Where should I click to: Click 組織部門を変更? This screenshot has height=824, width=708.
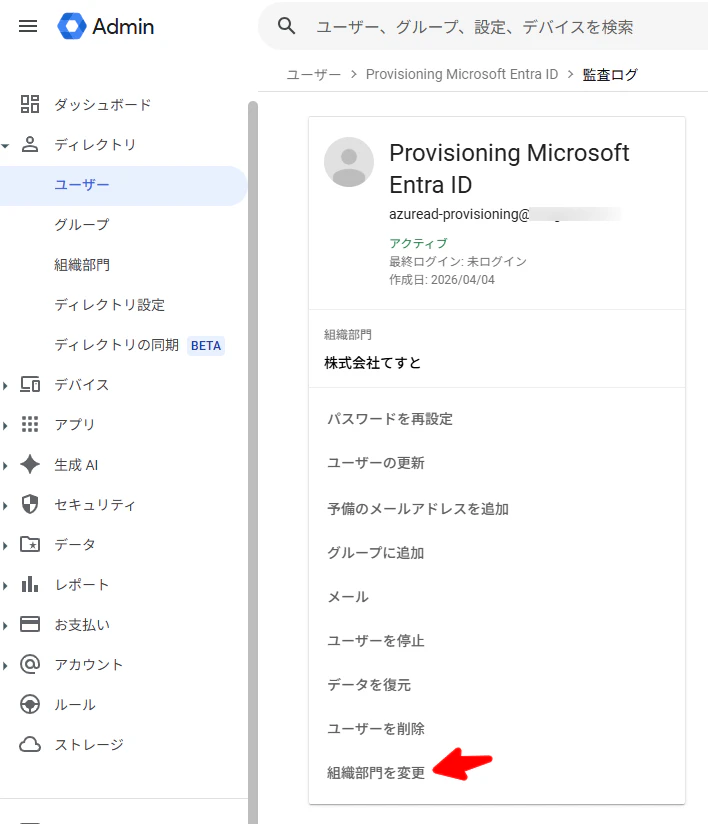pyautogui.click(x=376, y=772)
